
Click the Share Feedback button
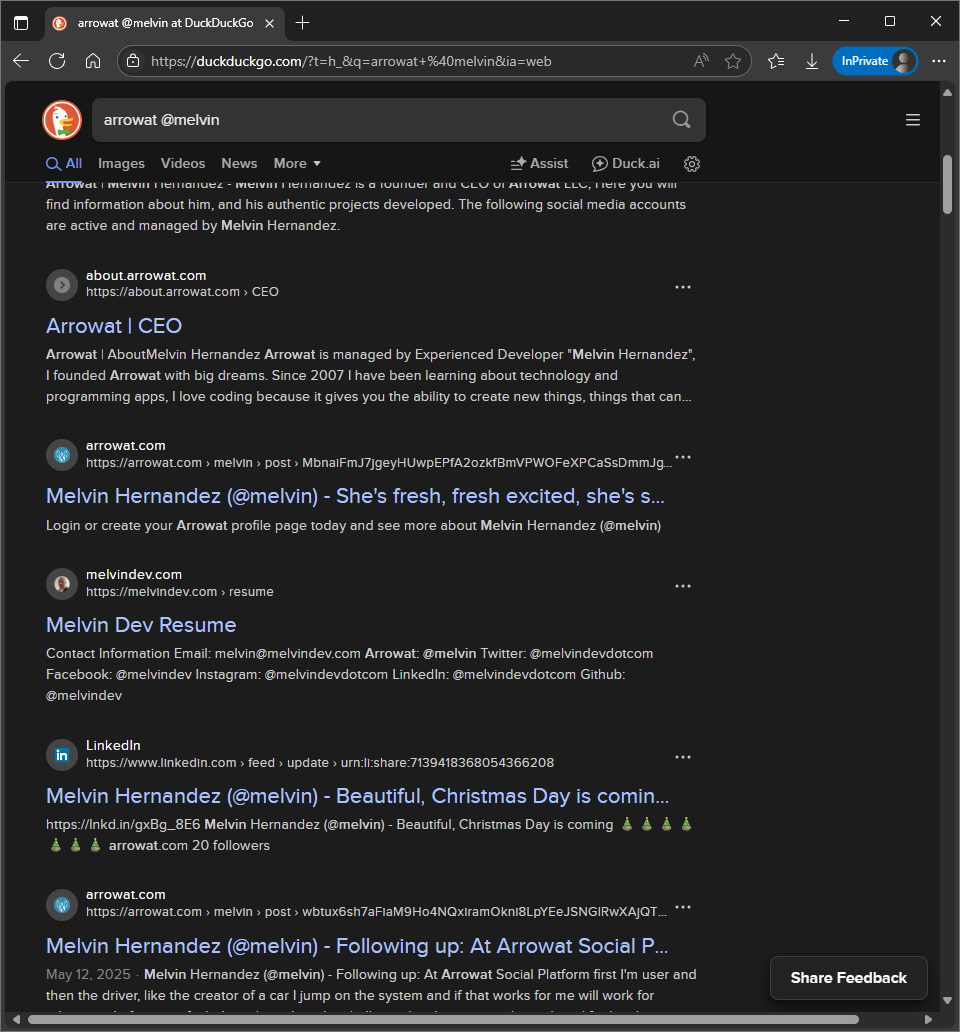(849, 978)
